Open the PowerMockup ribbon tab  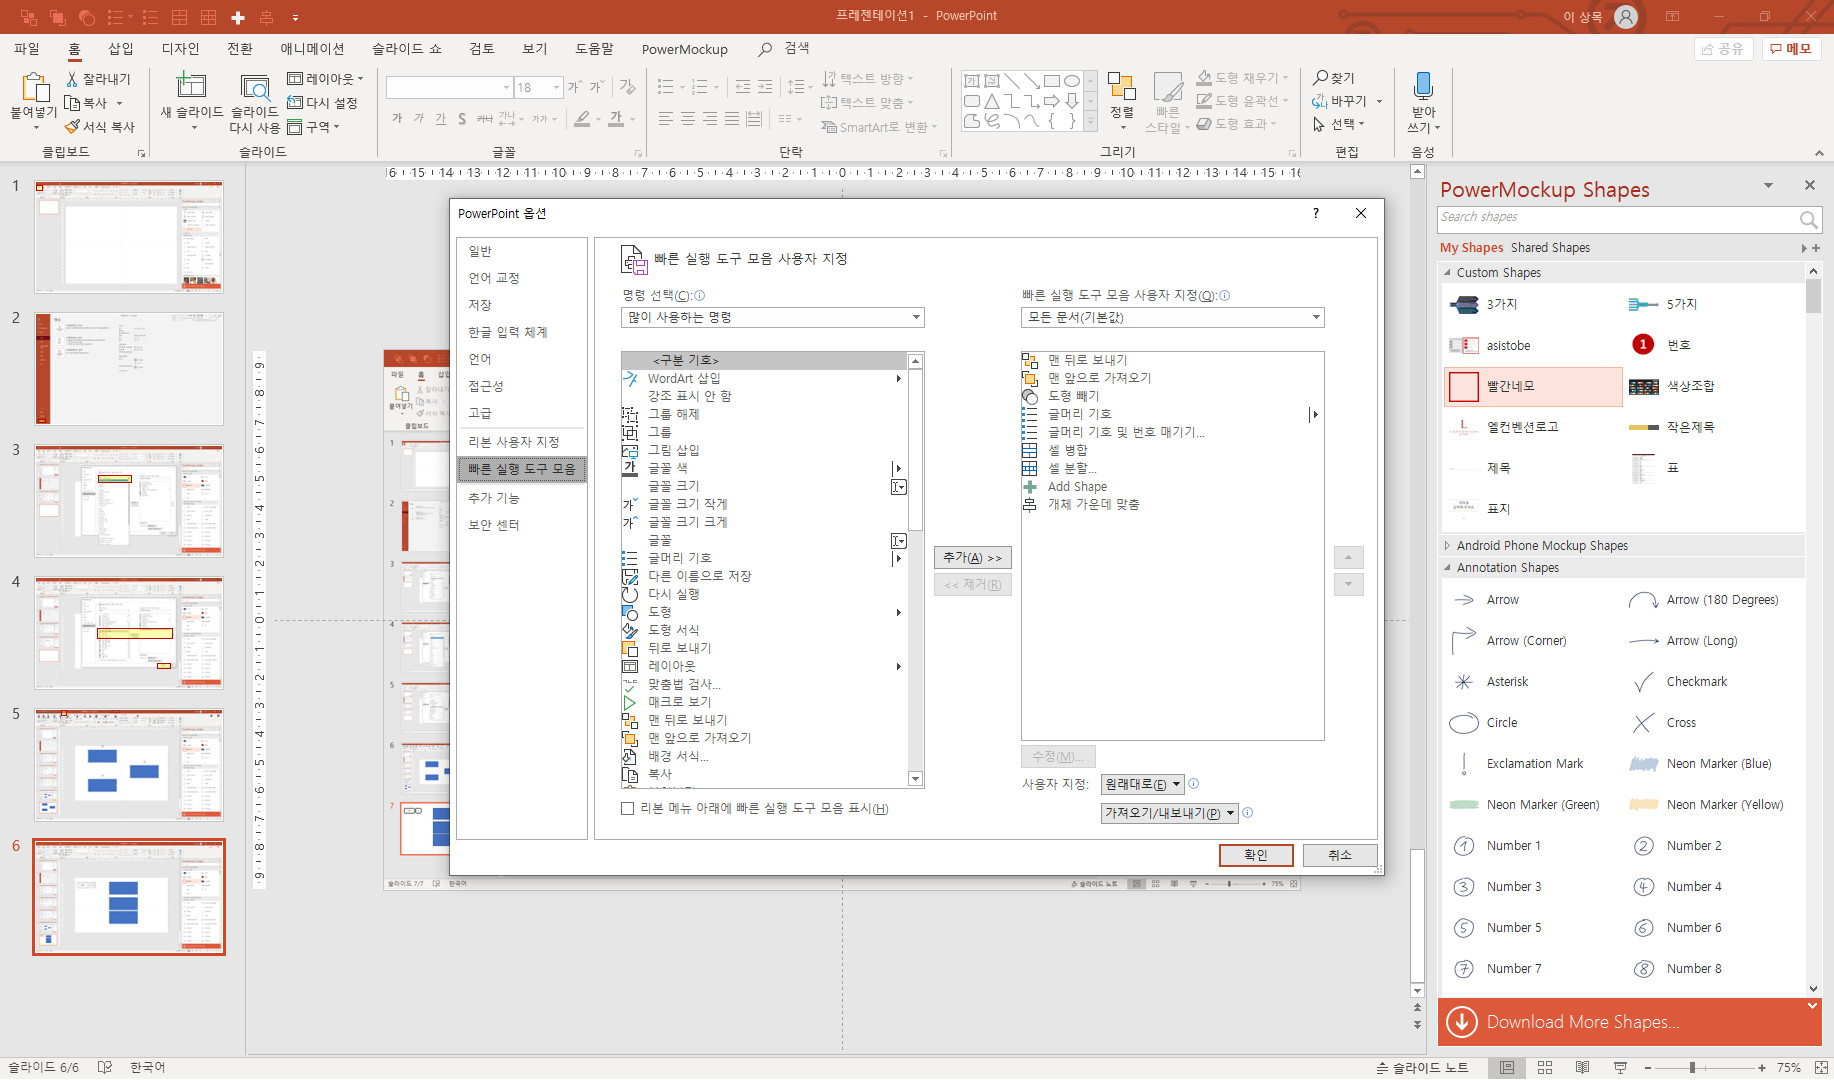pos(685,49)
